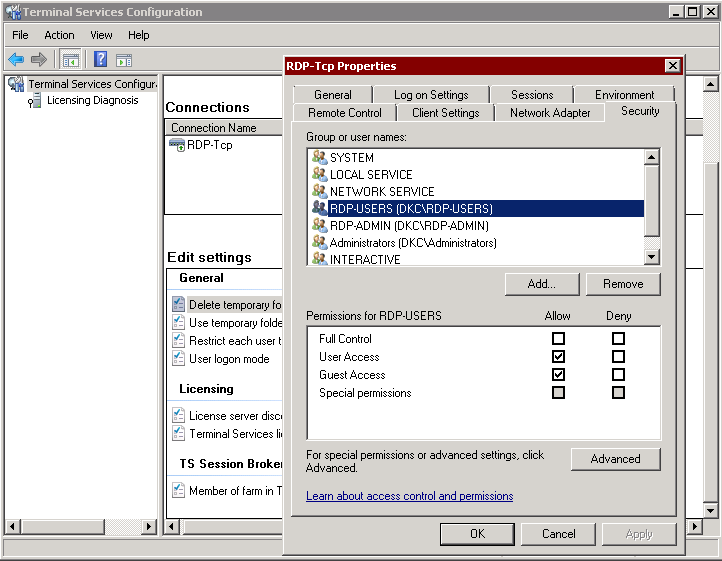Uncheck Allow for User Access
Viewport: 722px width, 561px height.
point(558,356)
